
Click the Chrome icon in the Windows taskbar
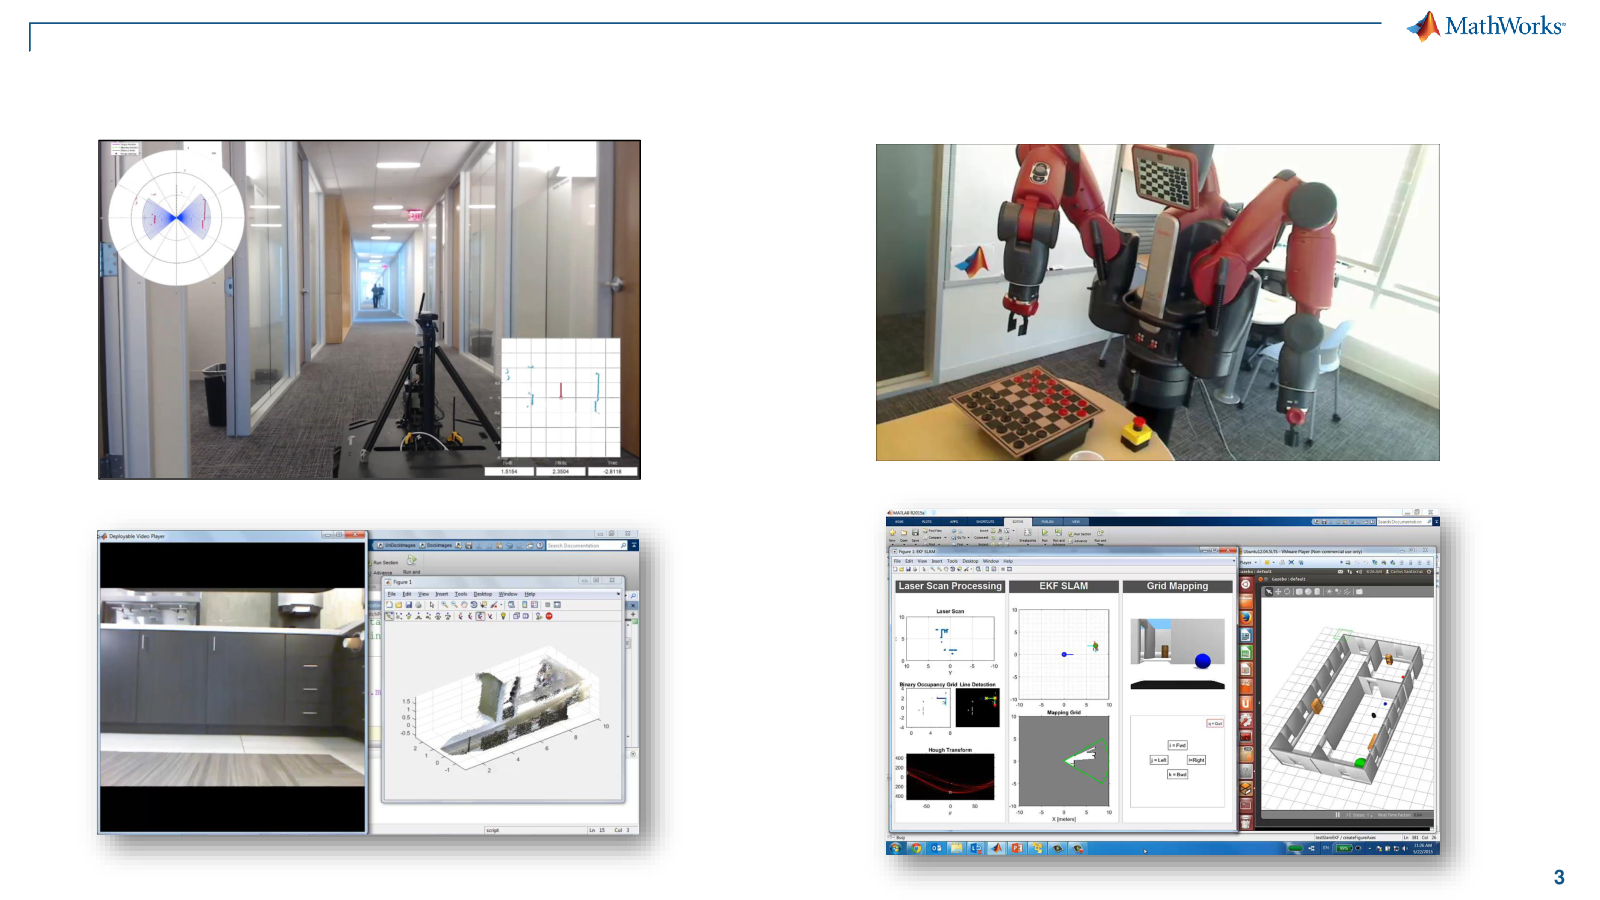pyautogui.click(x=916, y=848)
